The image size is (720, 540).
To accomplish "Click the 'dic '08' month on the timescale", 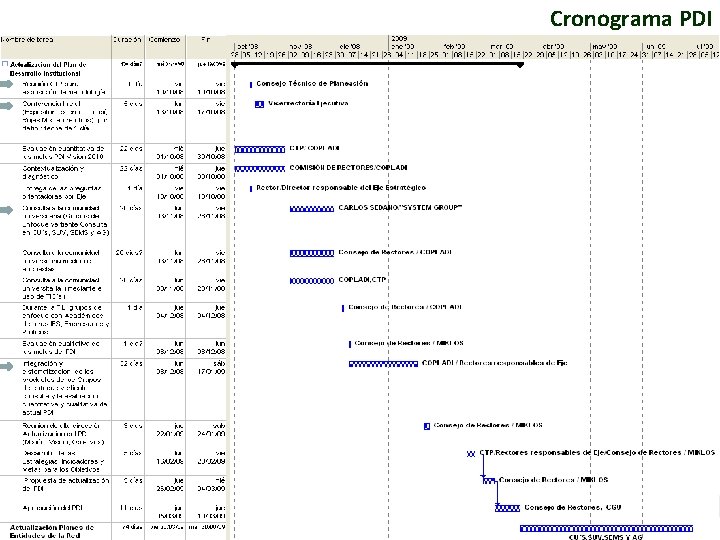I will [350, 46].
